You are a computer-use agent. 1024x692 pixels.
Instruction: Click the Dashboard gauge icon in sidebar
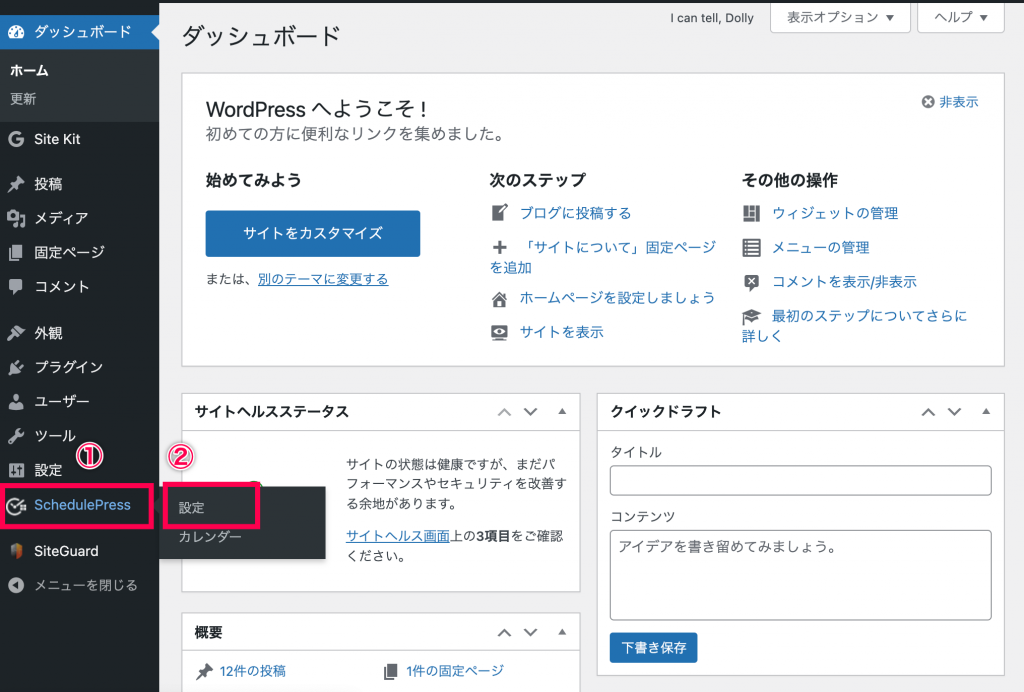[x=16, y=31]
